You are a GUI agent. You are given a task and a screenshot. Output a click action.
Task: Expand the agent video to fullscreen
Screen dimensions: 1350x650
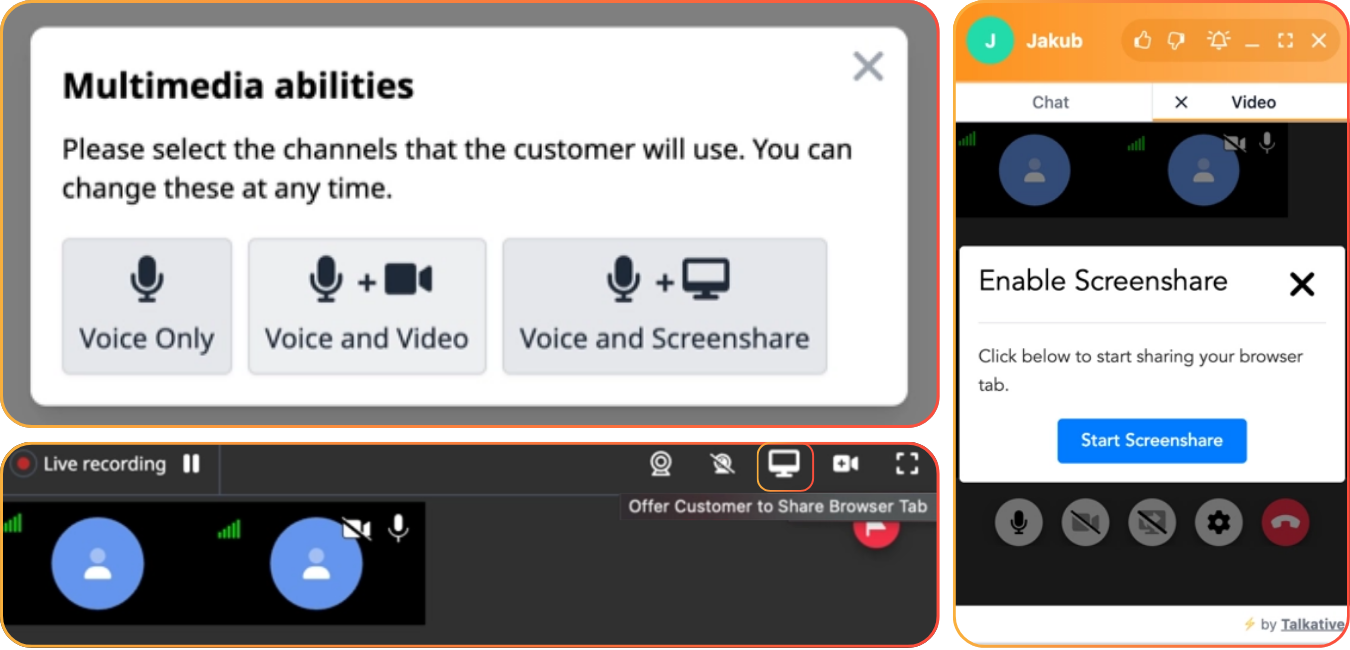[x=907, y=464]
